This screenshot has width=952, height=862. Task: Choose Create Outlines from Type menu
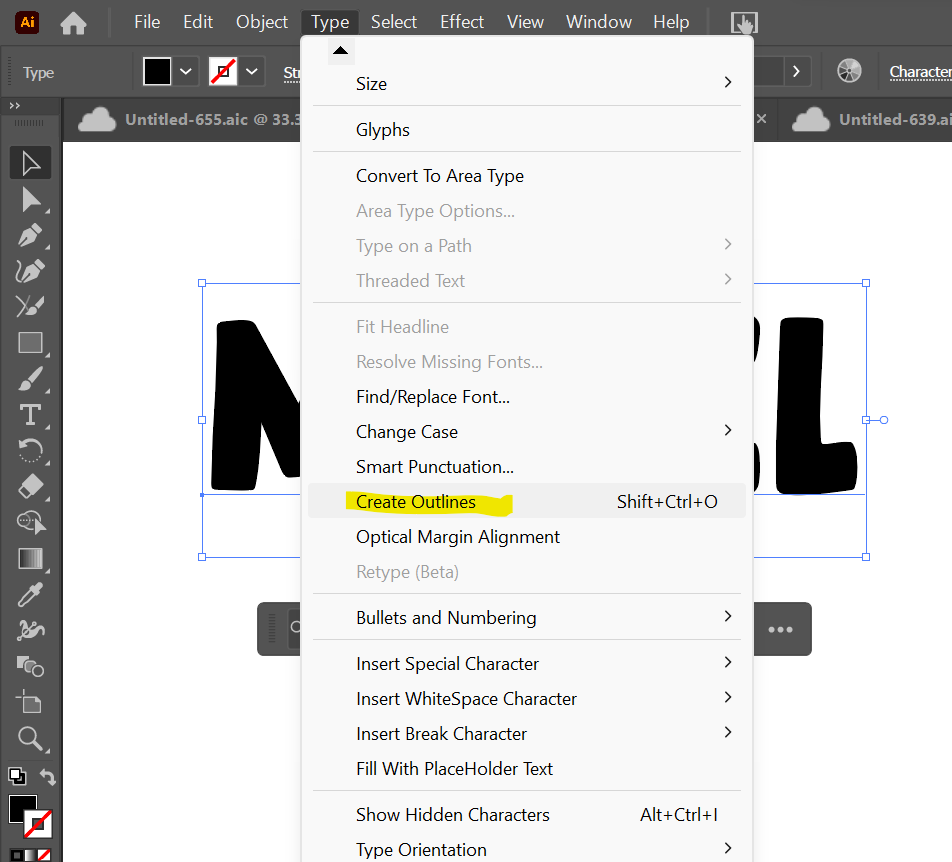click(x=415, y=502)
